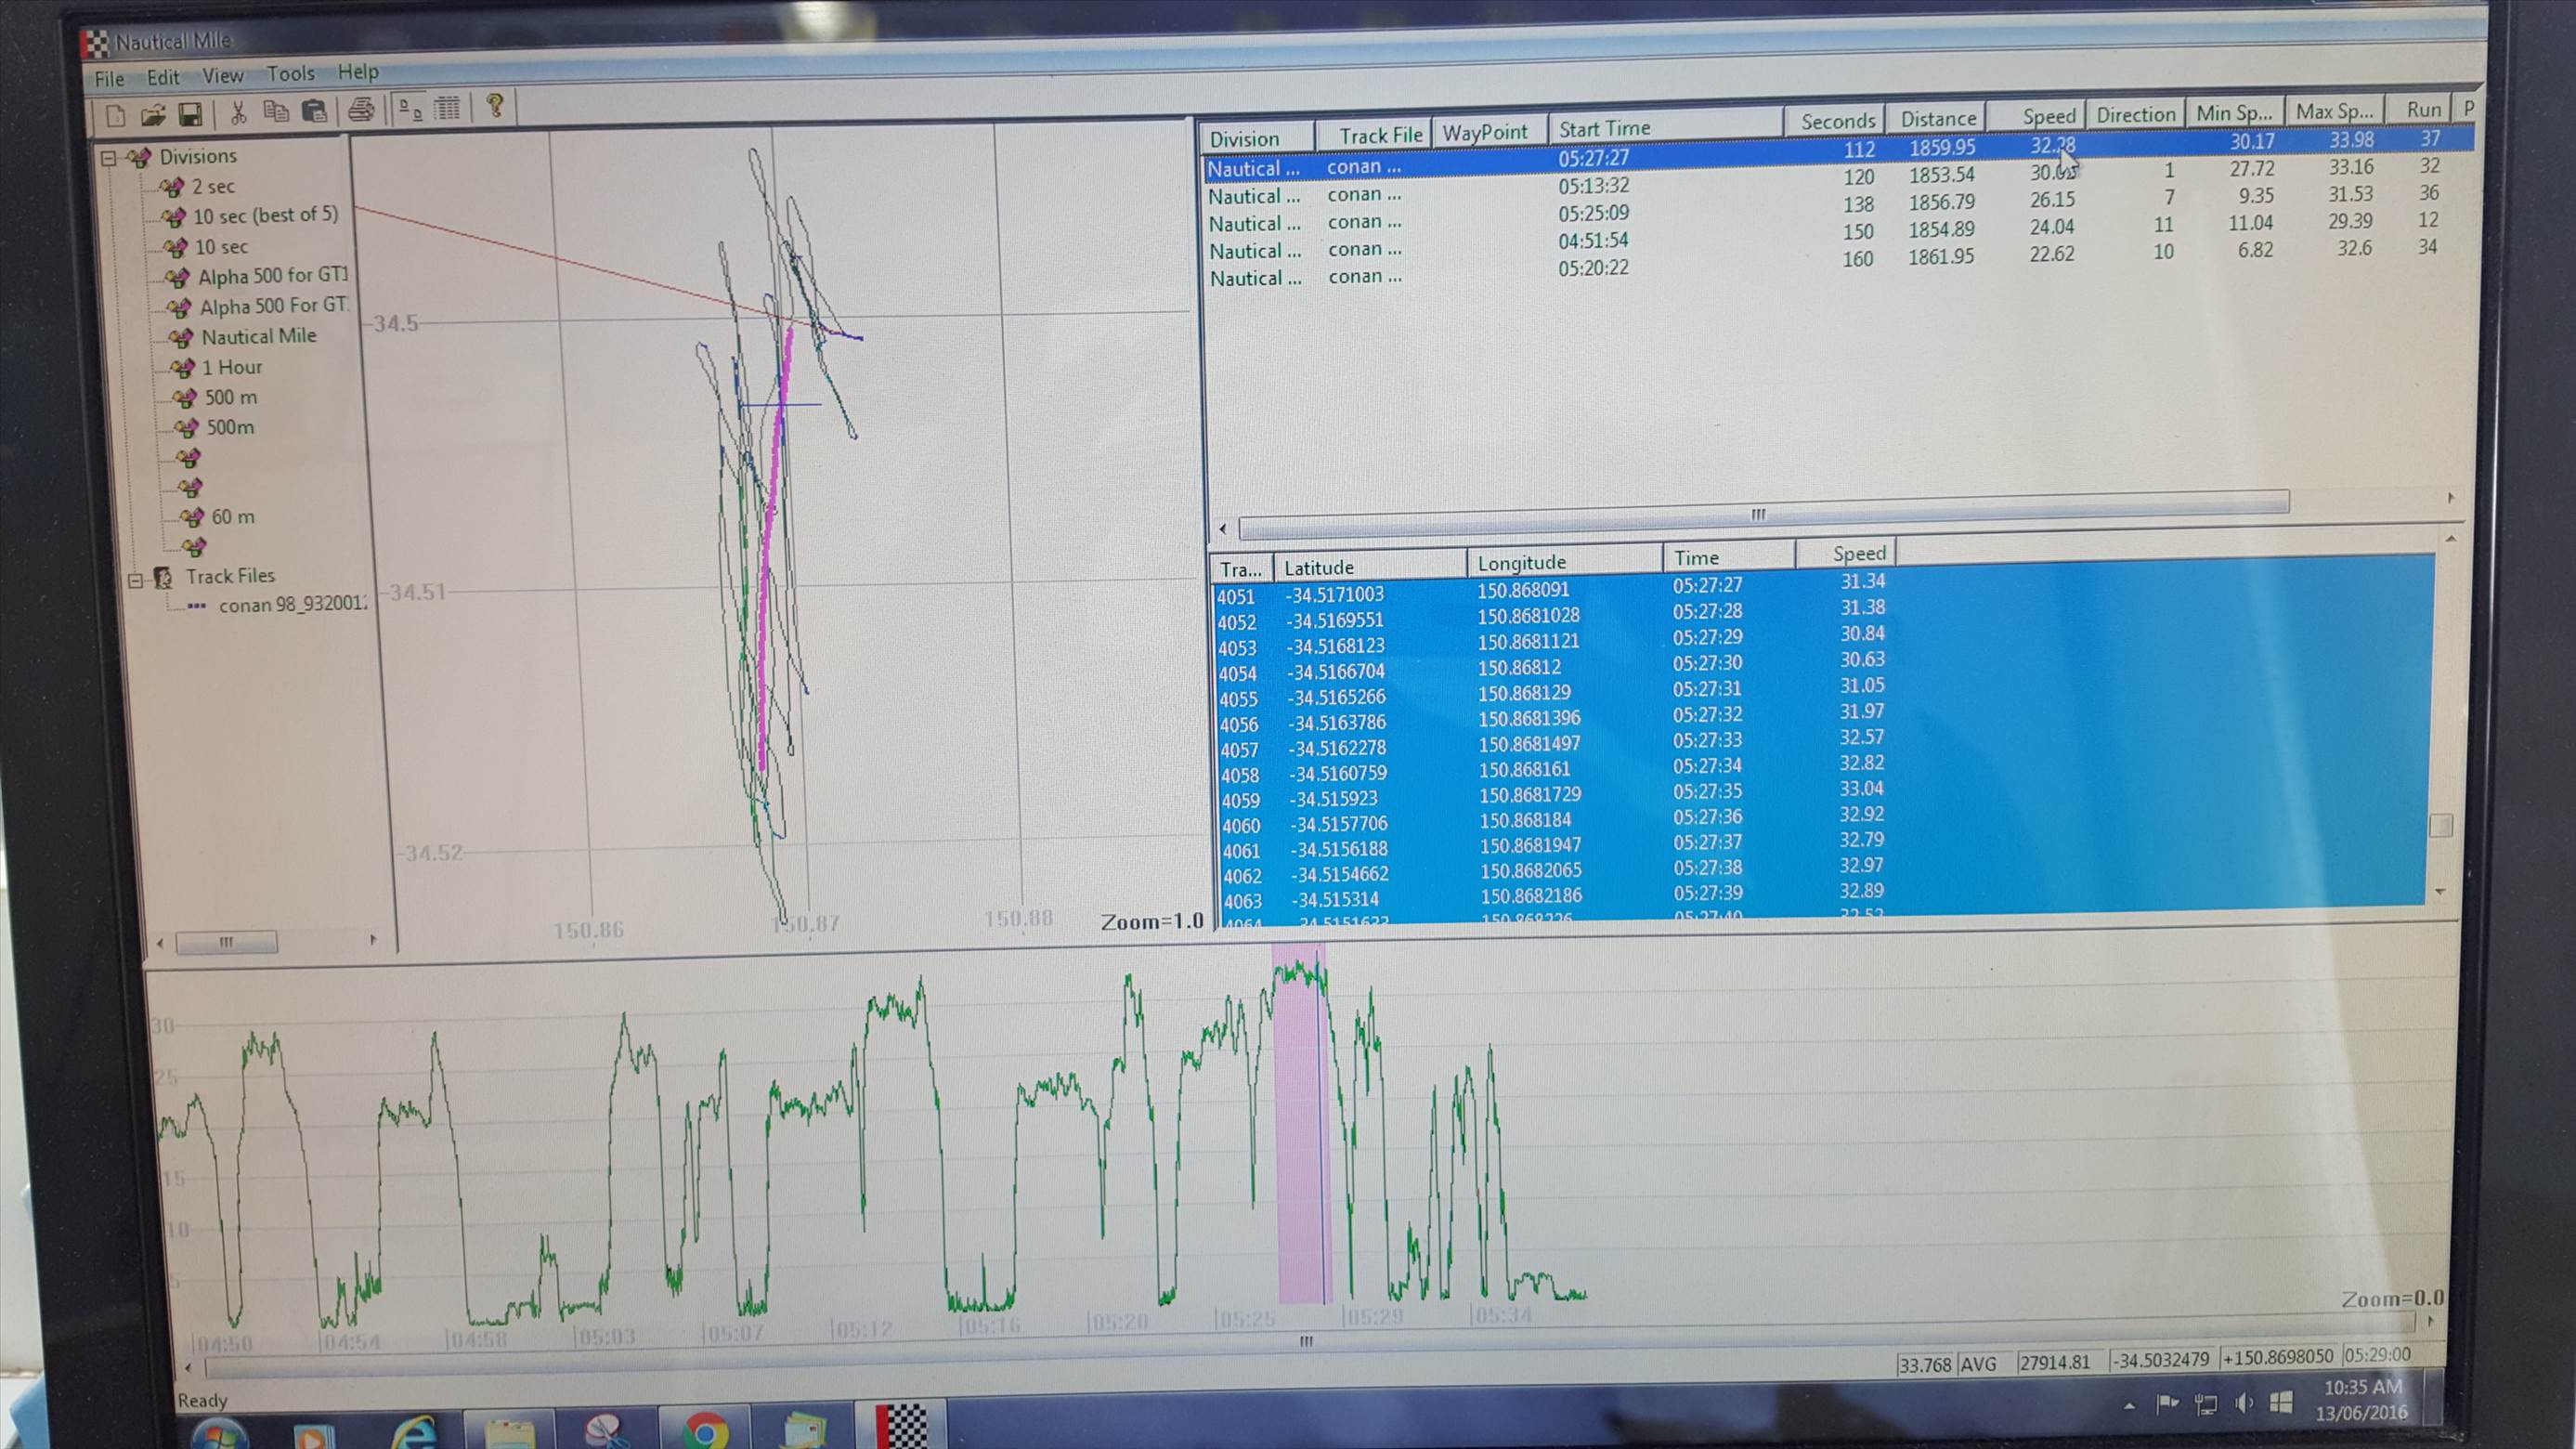Click the New file toolbar icon
The image size is (2576, 1449).
coord(115,115)
